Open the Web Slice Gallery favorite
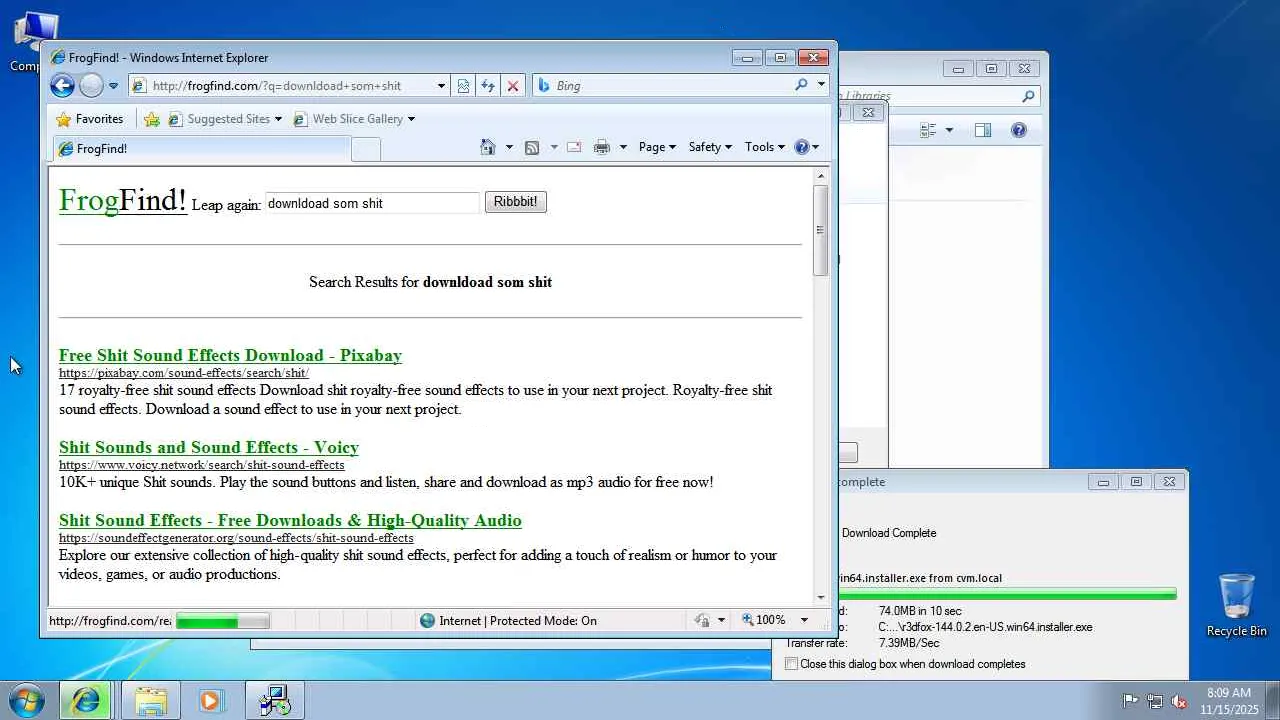 [353, 119]
